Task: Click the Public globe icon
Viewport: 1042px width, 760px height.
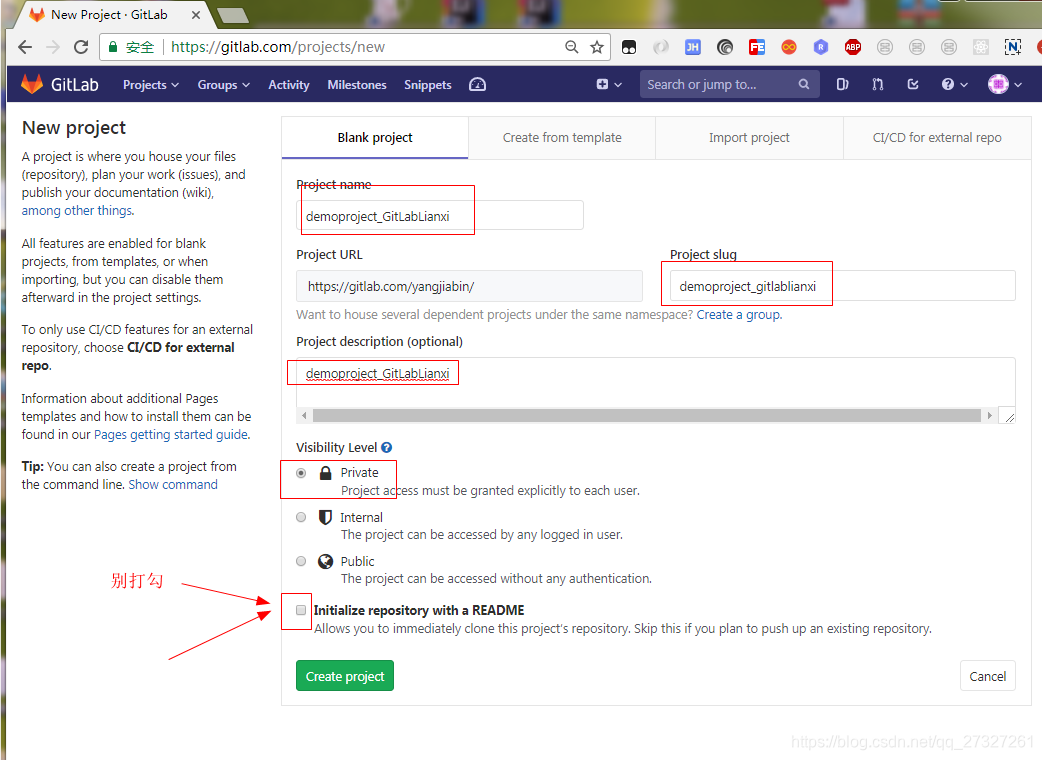Action: (326, 561)
